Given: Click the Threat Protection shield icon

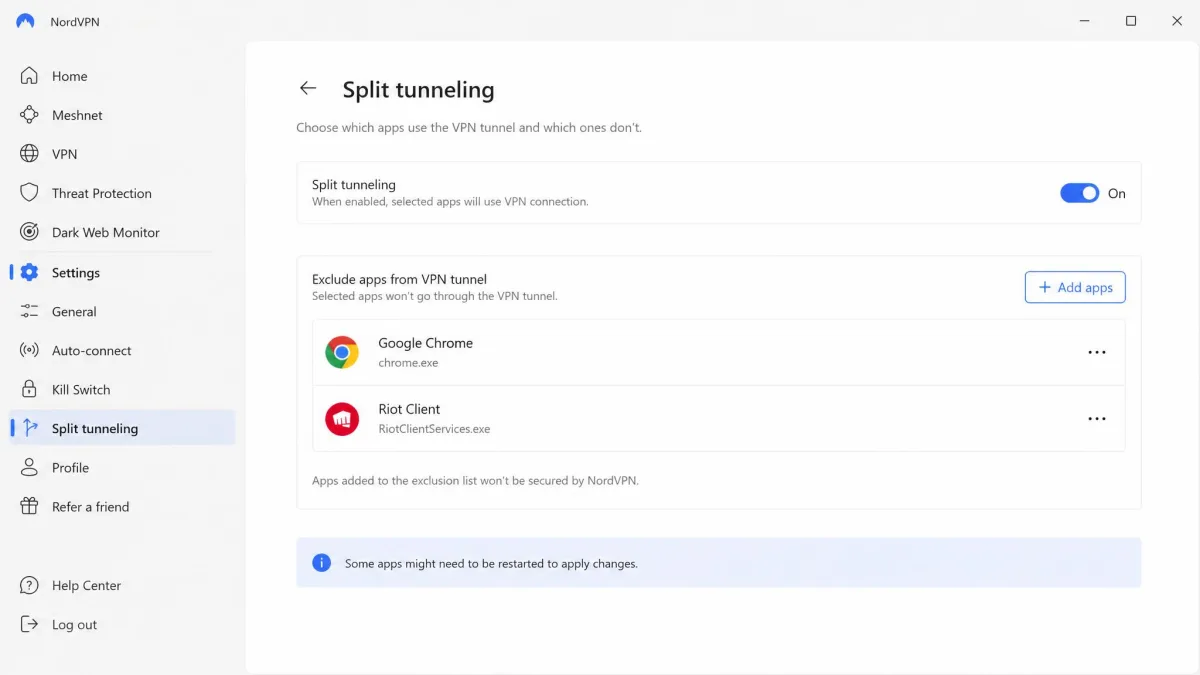Looking at the screenshot, I should click(29, 193).
